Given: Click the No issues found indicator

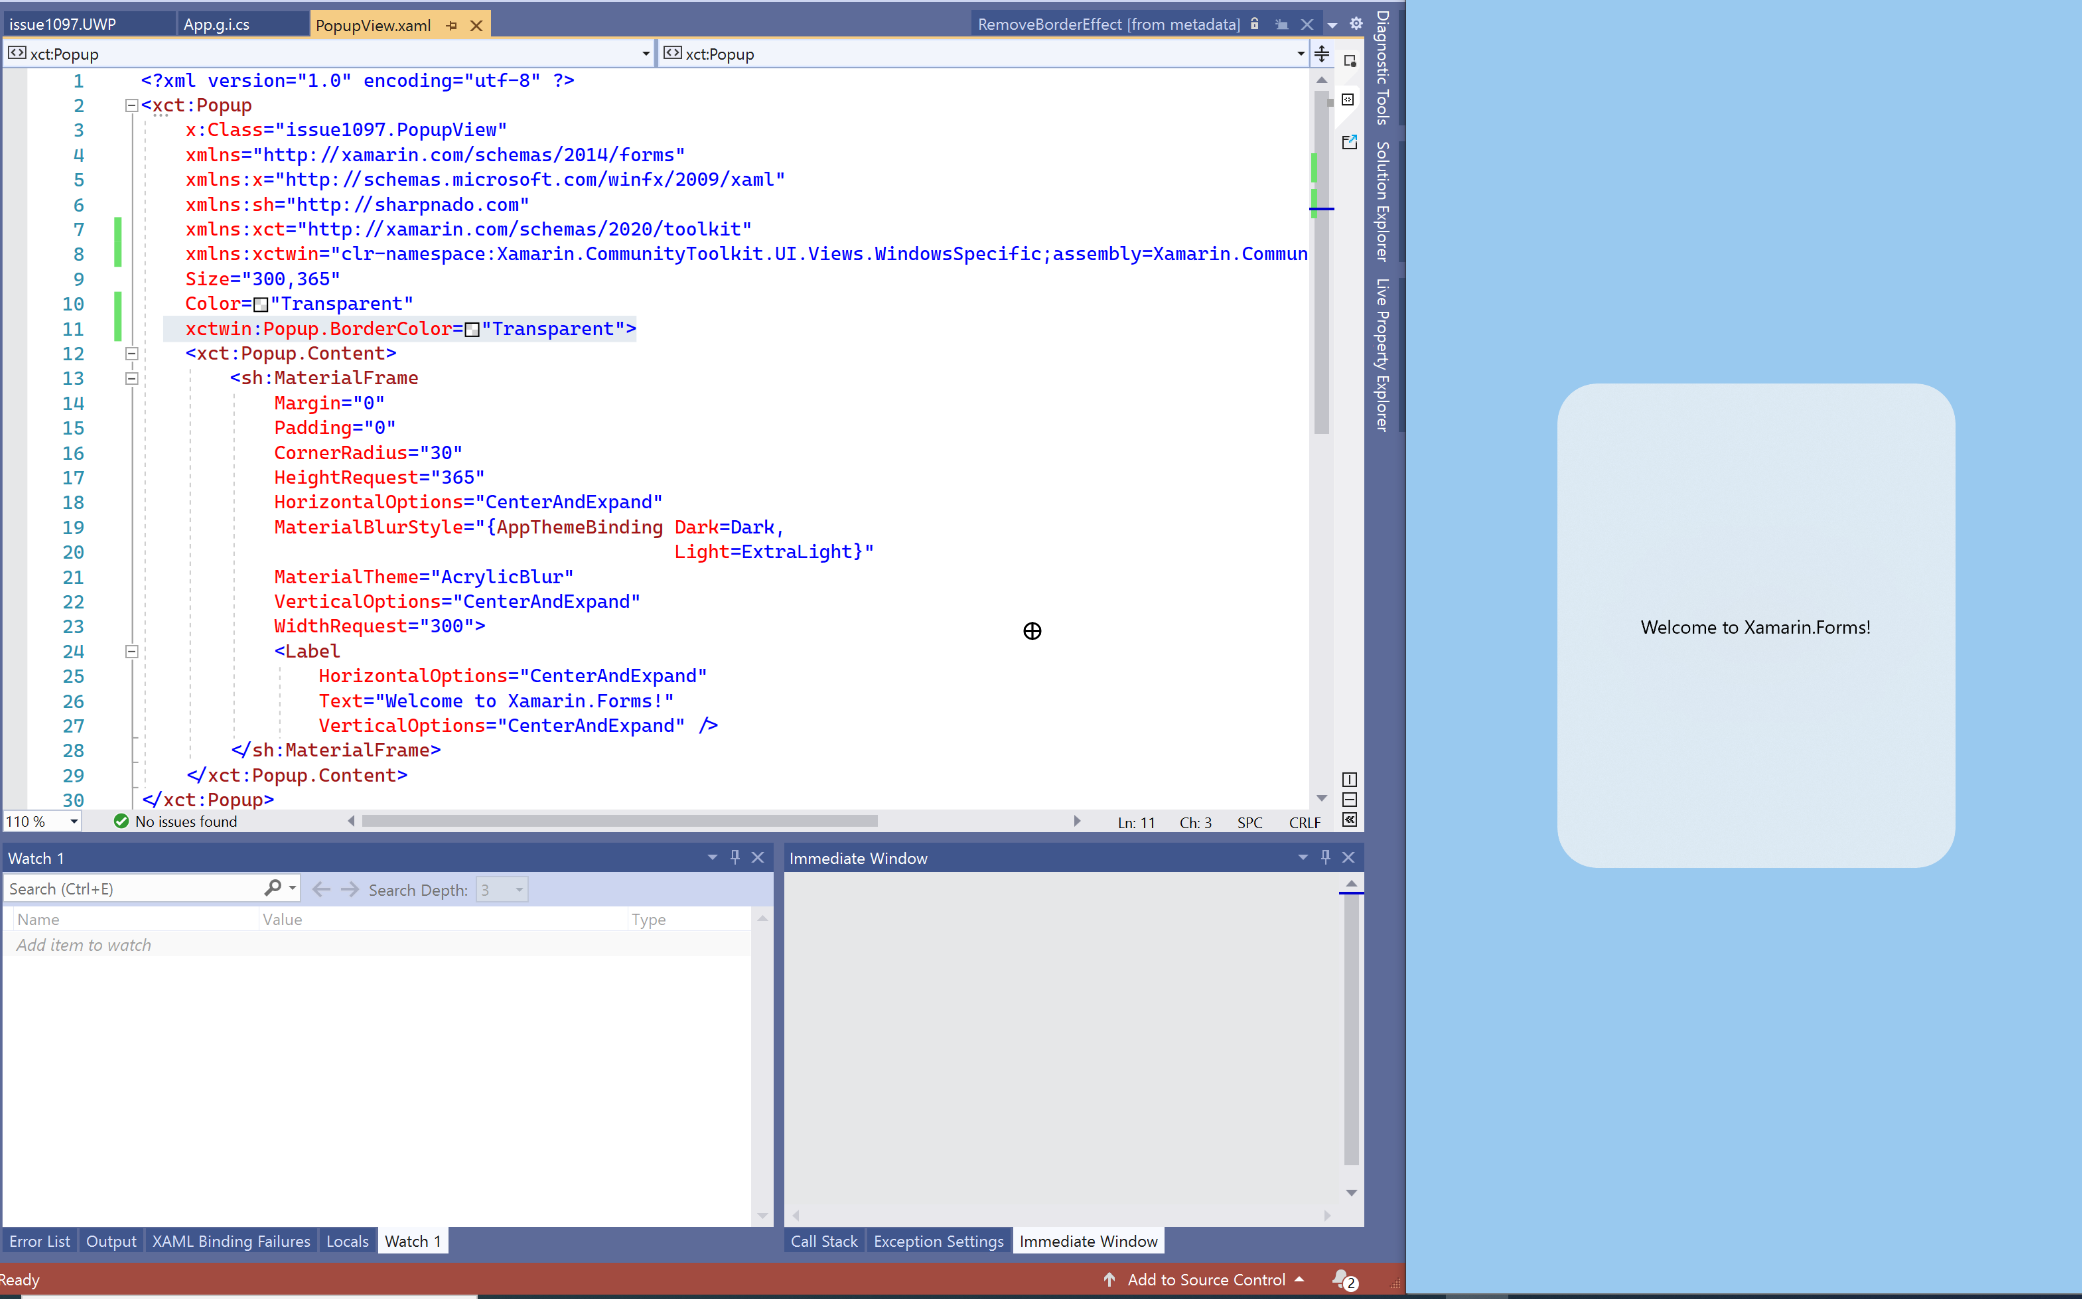Looking at the screenshot, I should [180, 821].
